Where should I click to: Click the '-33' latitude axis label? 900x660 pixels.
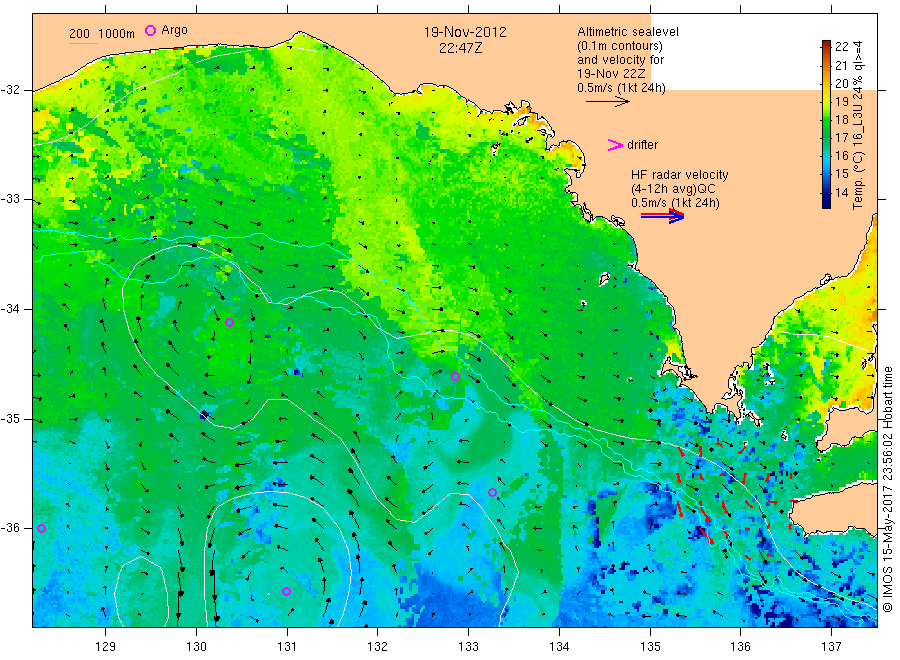pyautogui.click(x=11, y=199)
